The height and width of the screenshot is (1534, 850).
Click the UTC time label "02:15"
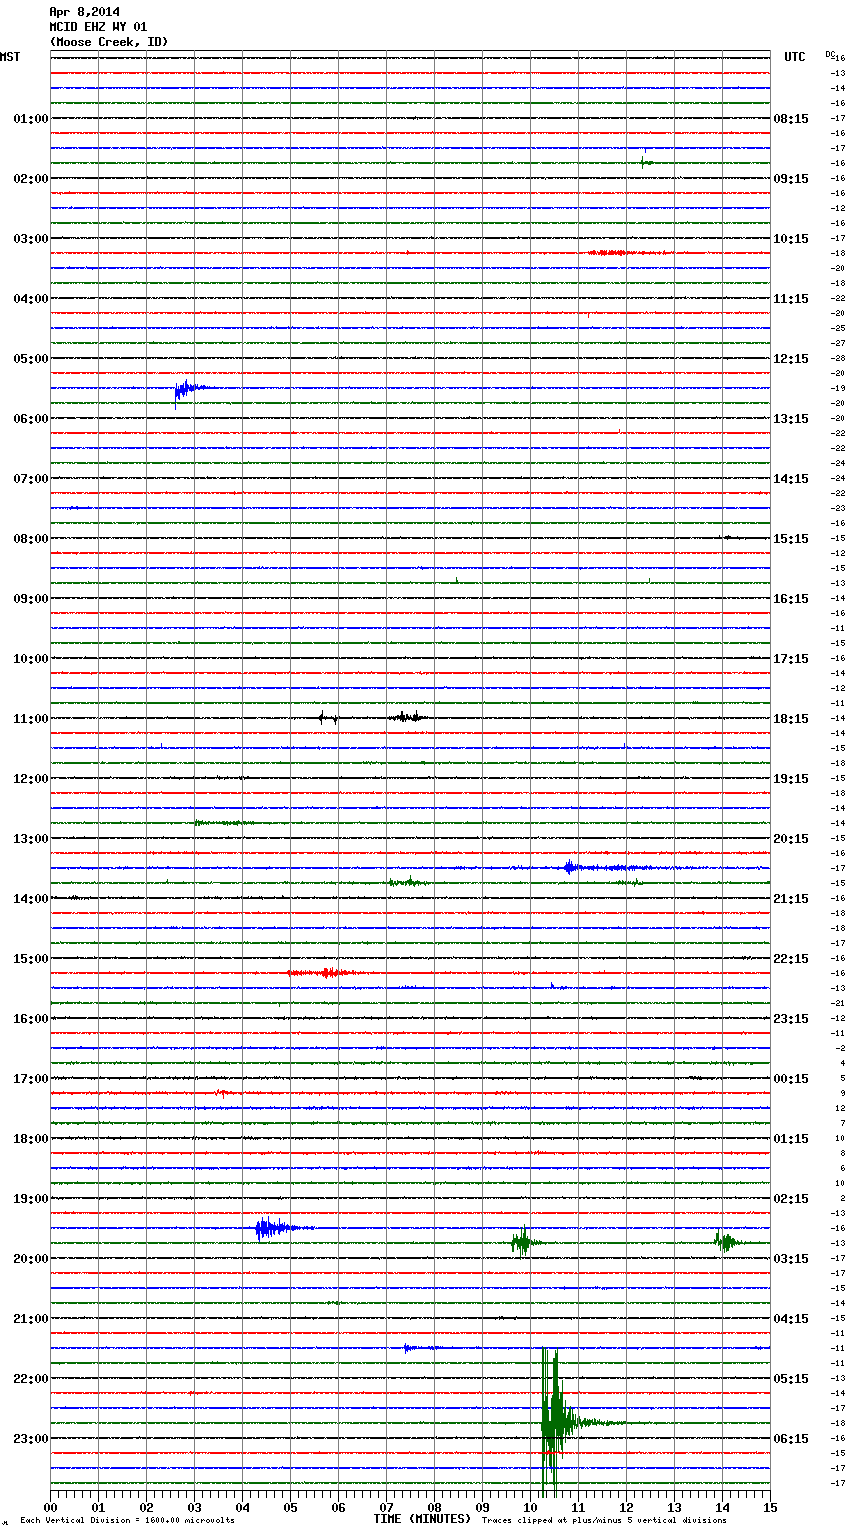point(791,1199)
